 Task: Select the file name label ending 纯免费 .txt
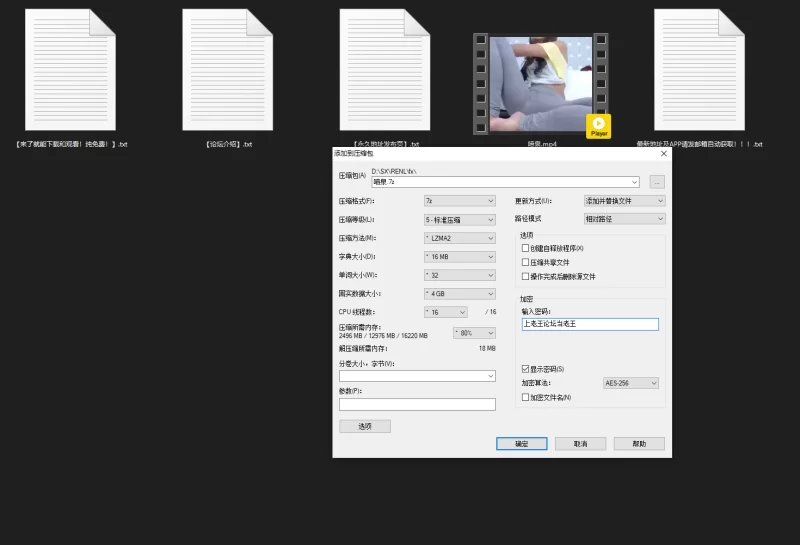[71, 144]
